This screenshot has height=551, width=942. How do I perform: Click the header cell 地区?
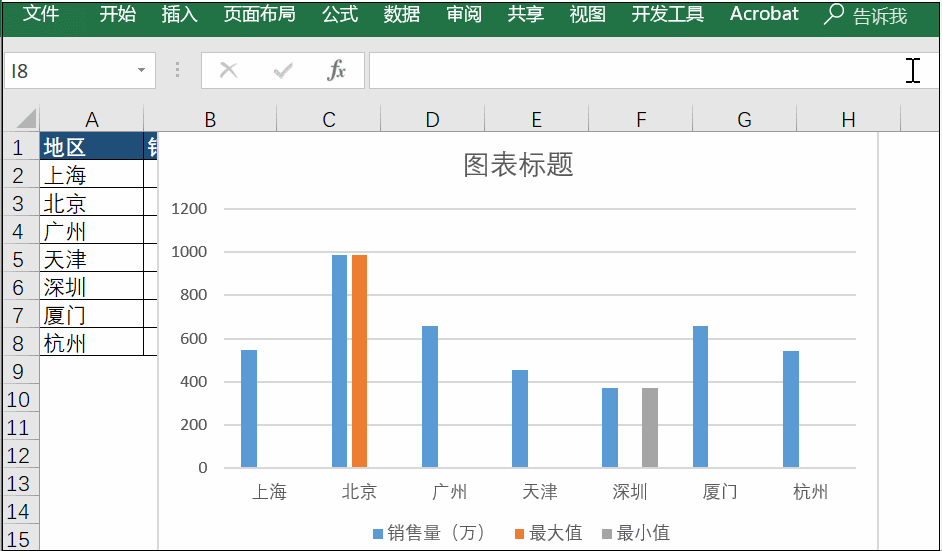coord(91,147)
